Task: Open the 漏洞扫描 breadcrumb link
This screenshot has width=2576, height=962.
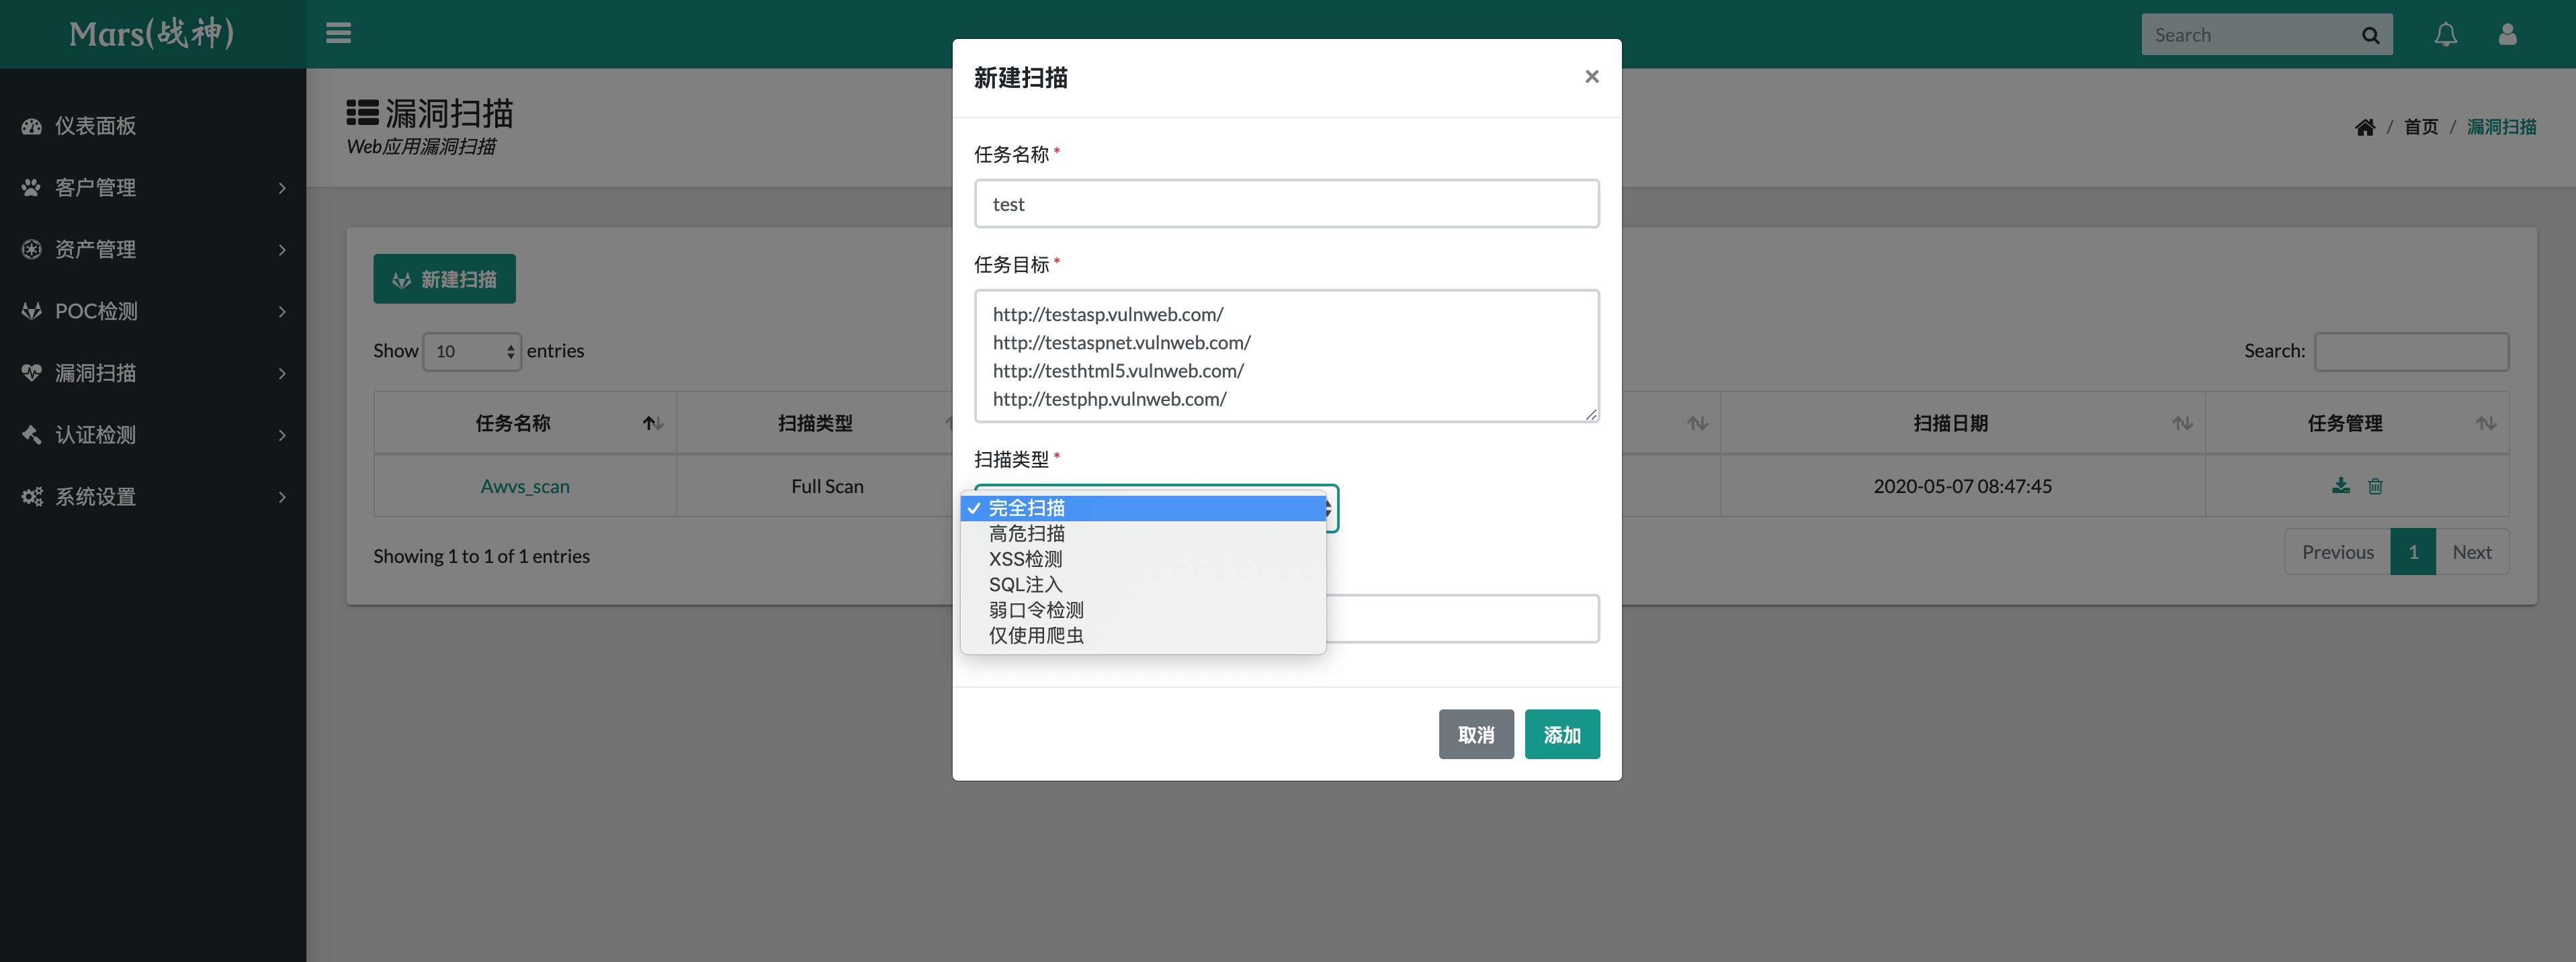Action: (x=2502, y=126)
